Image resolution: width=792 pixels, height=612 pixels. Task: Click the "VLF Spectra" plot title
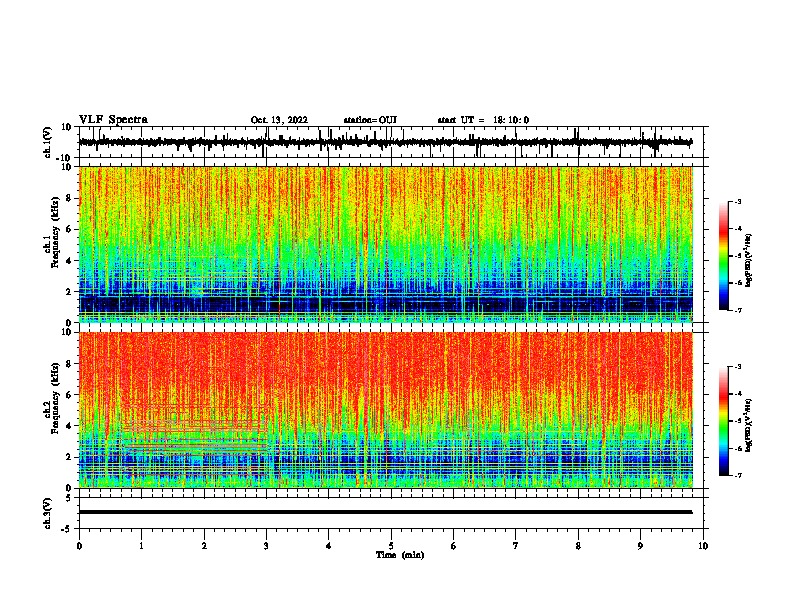[x=113, y=120]
